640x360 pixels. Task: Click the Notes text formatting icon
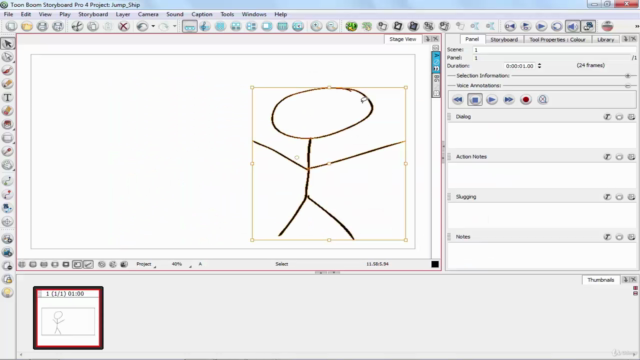(607, 237)
